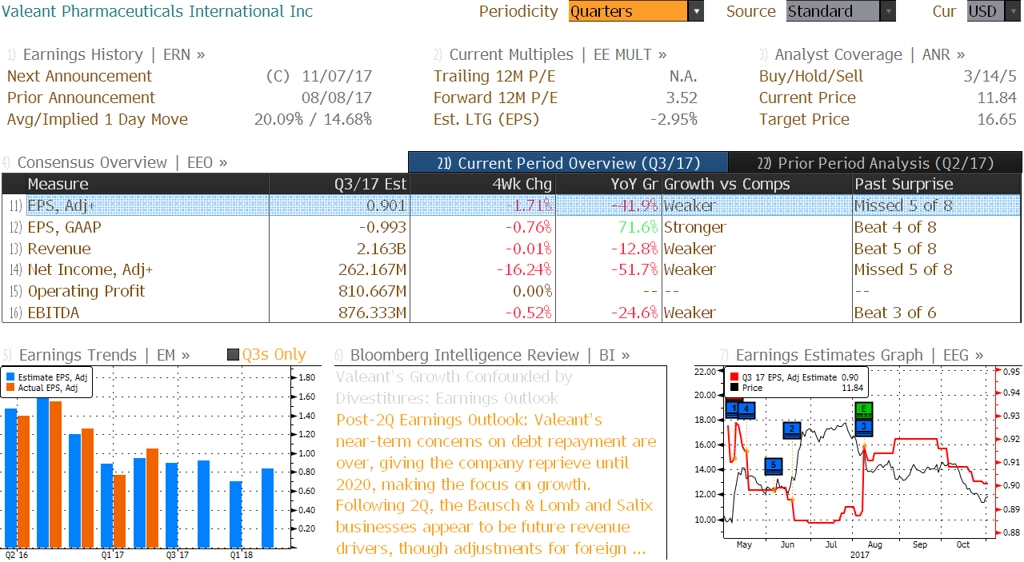Click Next Announcement date 11/07/17

pos(337,76)
